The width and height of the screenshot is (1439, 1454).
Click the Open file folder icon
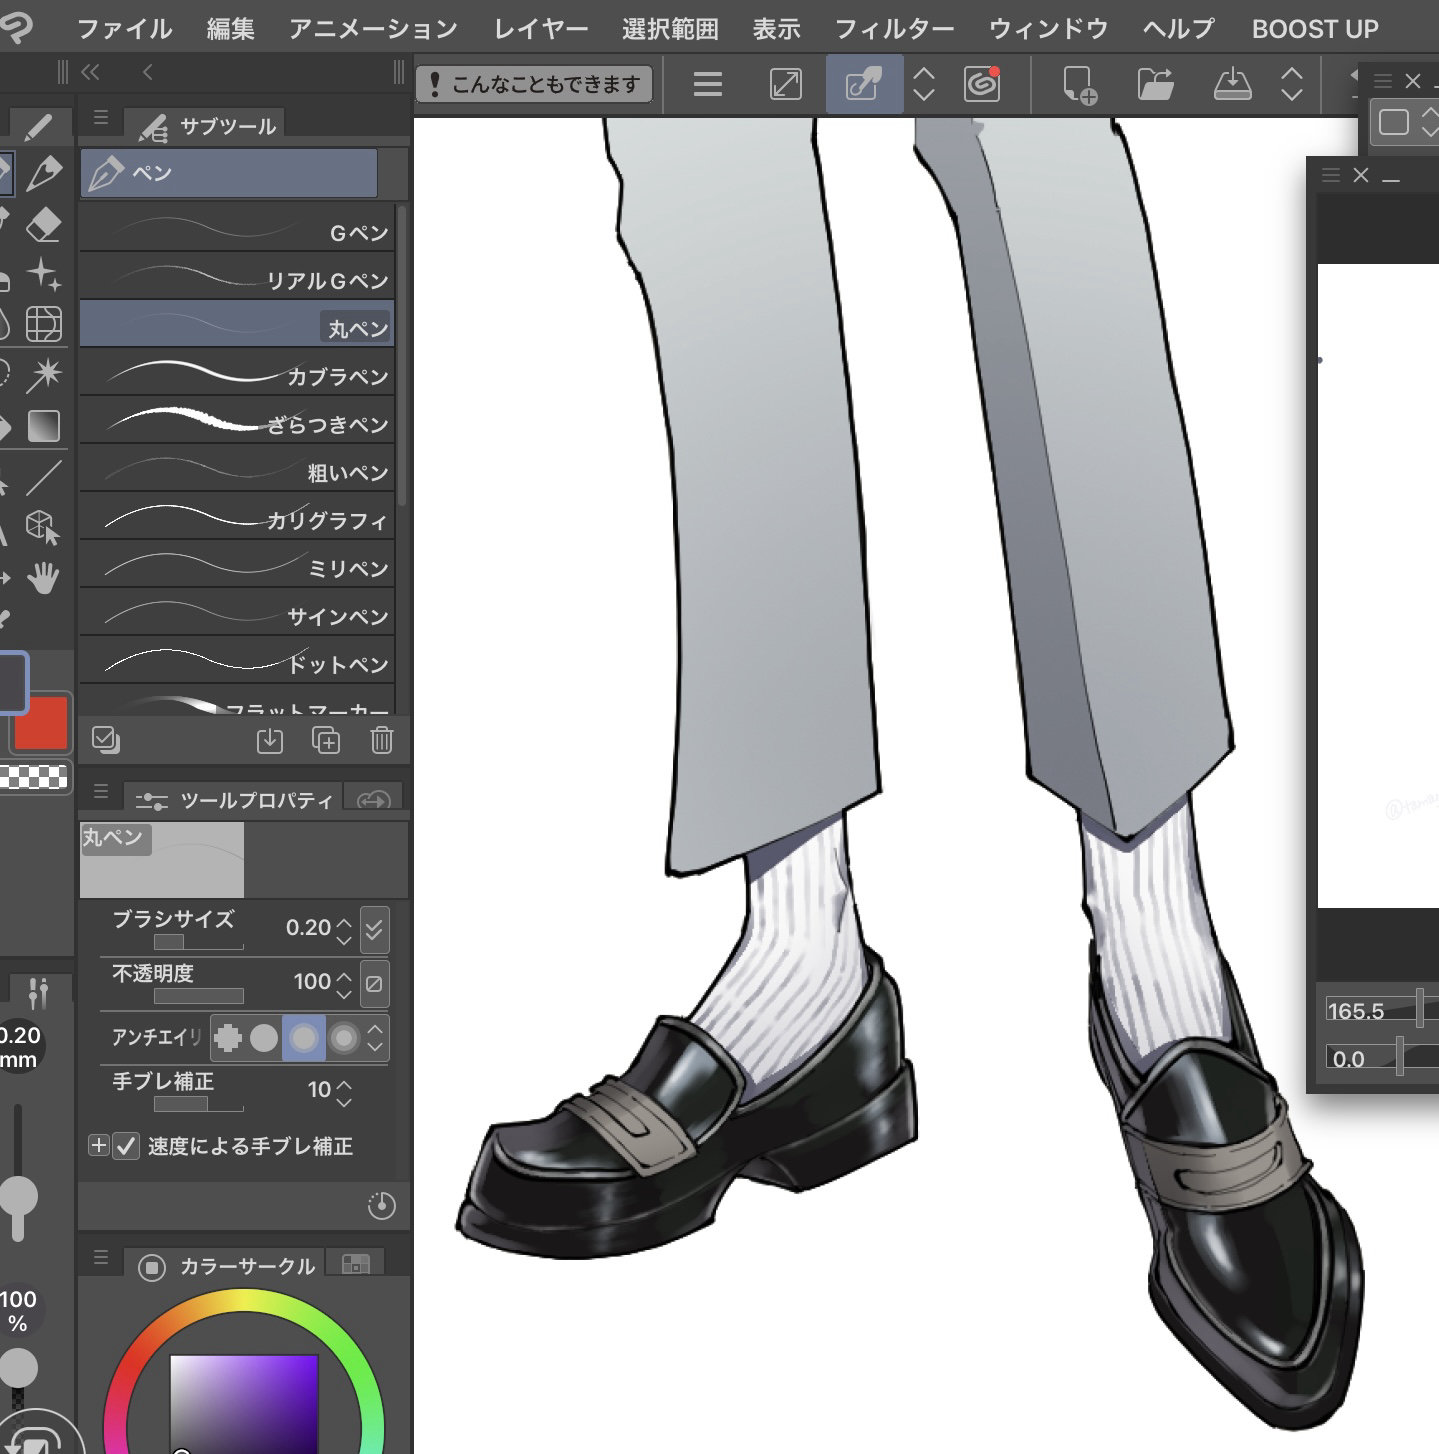coord(1155,85)
